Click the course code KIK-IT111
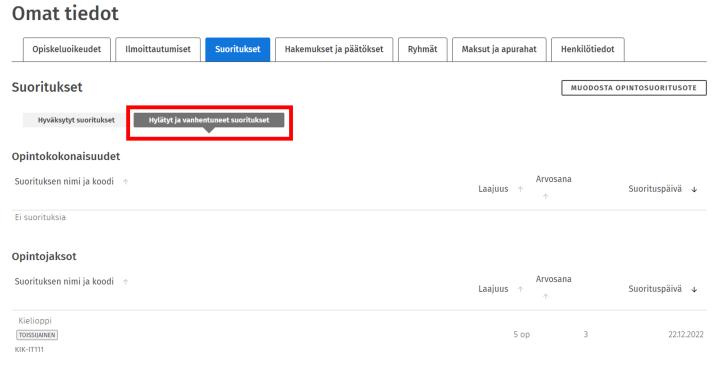720x365 pixels. coord(29,349)
